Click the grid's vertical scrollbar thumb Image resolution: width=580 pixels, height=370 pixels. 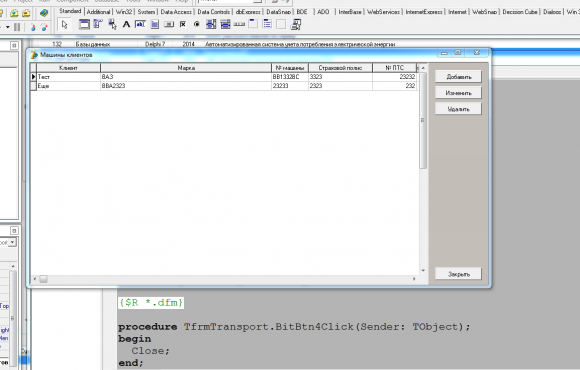click(x=423, y=120)
